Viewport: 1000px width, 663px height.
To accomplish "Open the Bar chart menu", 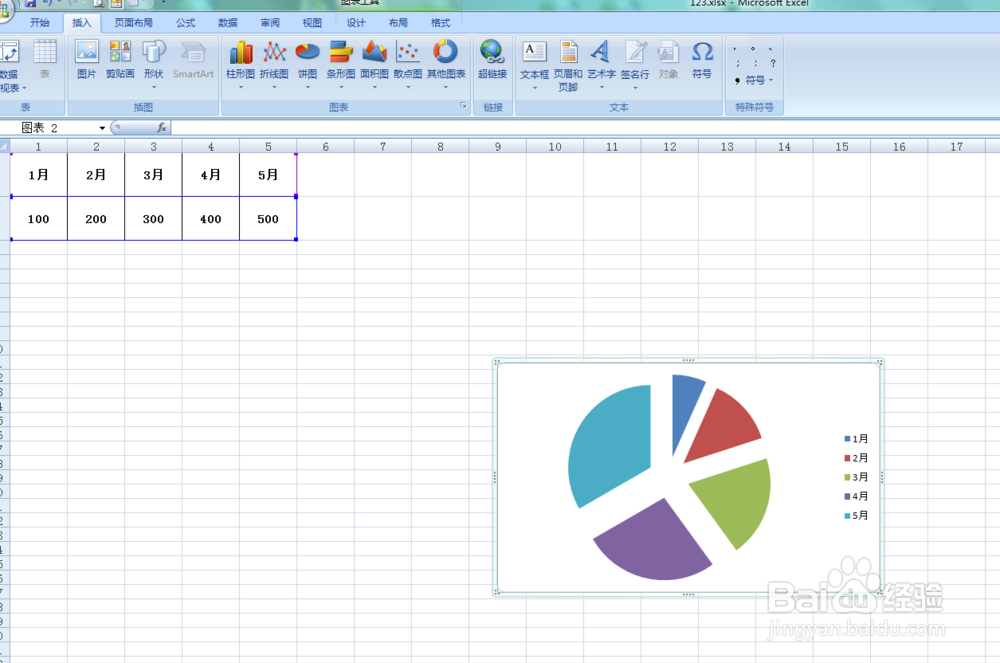I will (341, 64).
